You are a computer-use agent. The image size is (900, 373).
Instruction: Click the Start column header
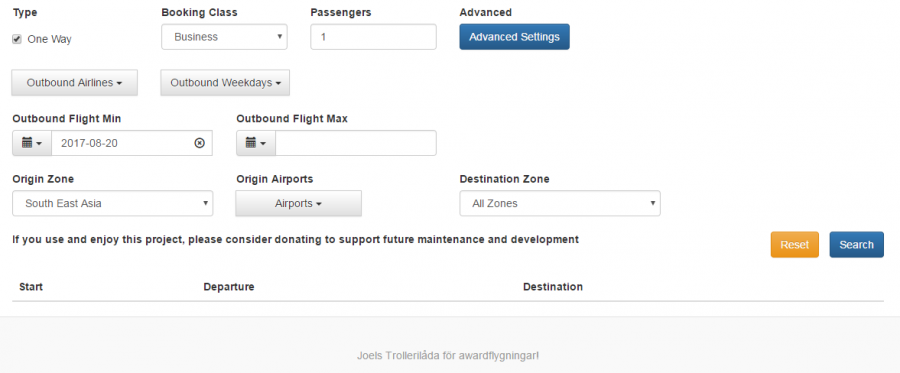pos(31,286)
